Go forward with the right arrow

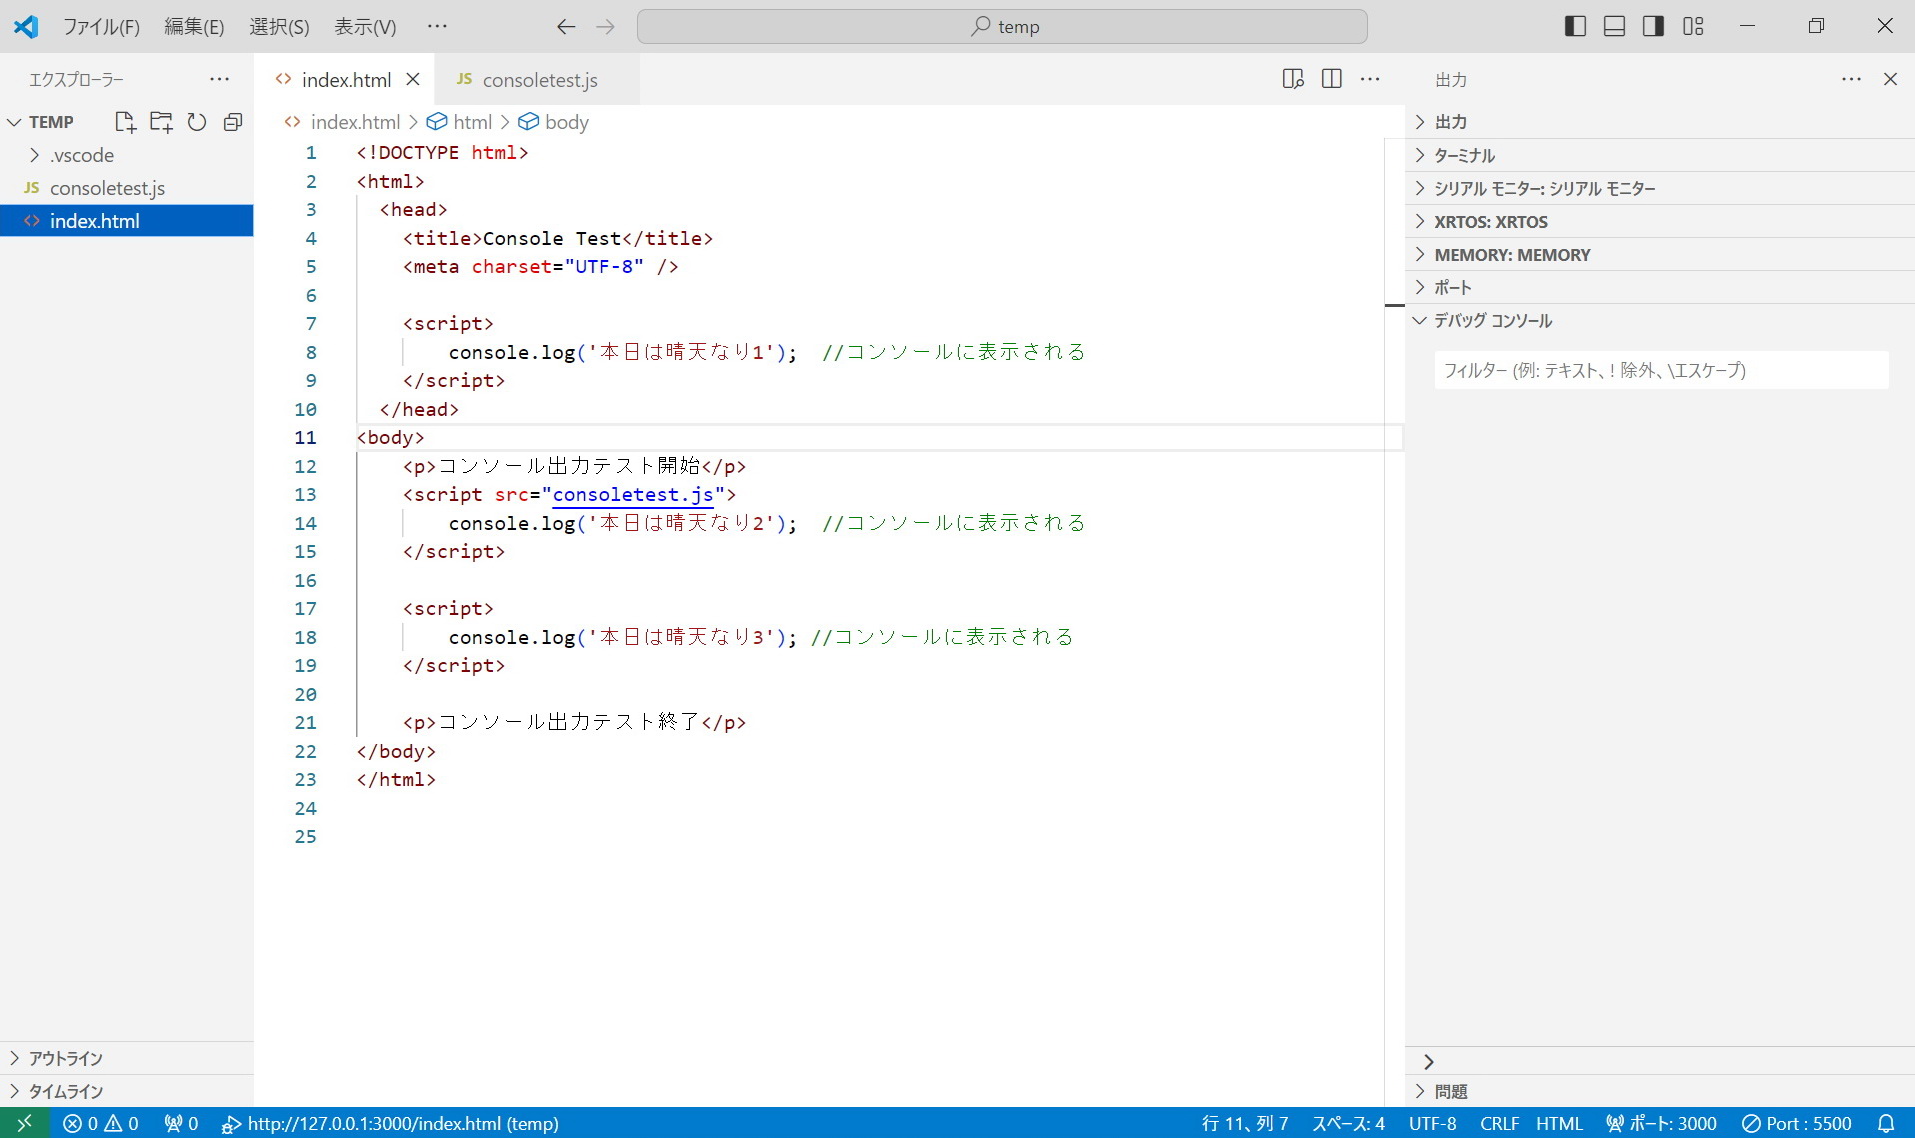605,27
